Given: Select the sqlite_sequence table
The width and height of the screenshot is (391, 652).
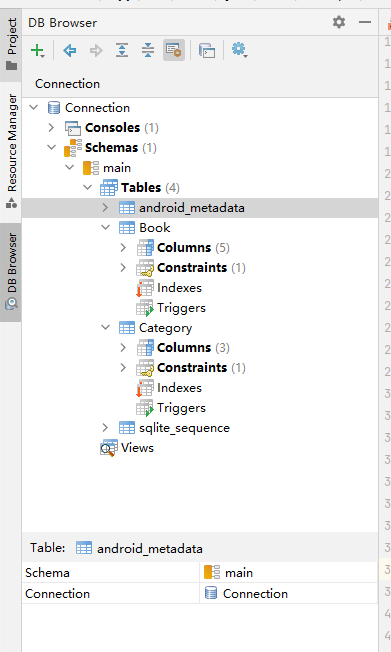Looking at the screenshot, I should pyautogui.click(x=184, y=428).
